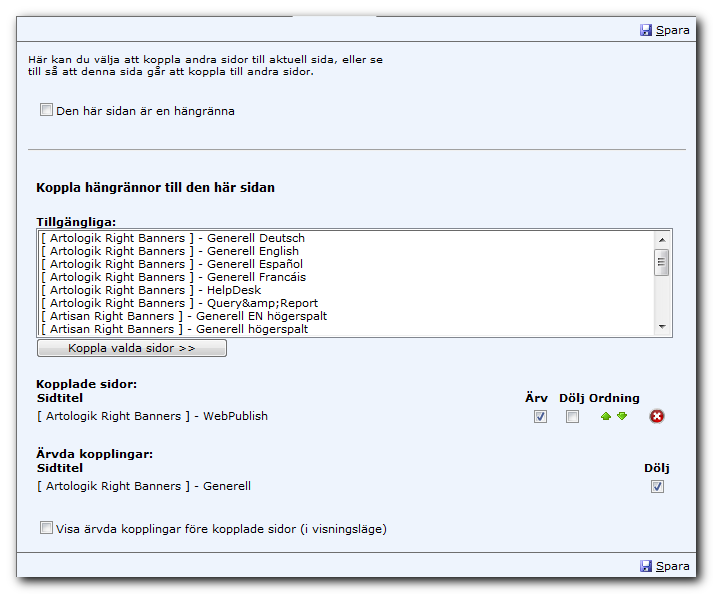
Task: Select 'Generell EN högerspalt' list item
Action: (x=346, y=316)
